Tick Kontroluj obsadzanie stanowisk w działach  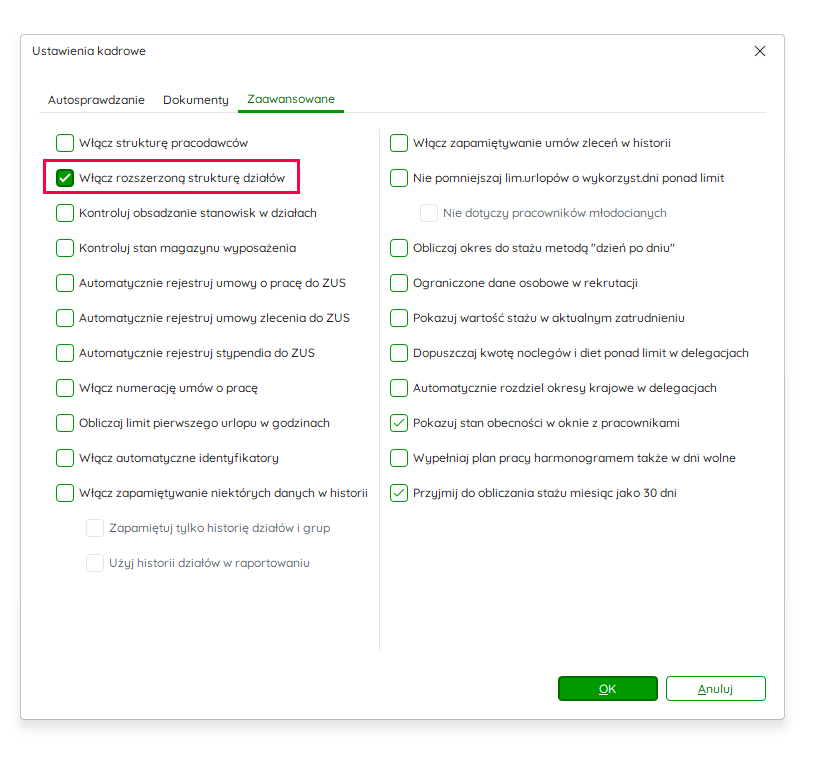click(x=65, y=213)
